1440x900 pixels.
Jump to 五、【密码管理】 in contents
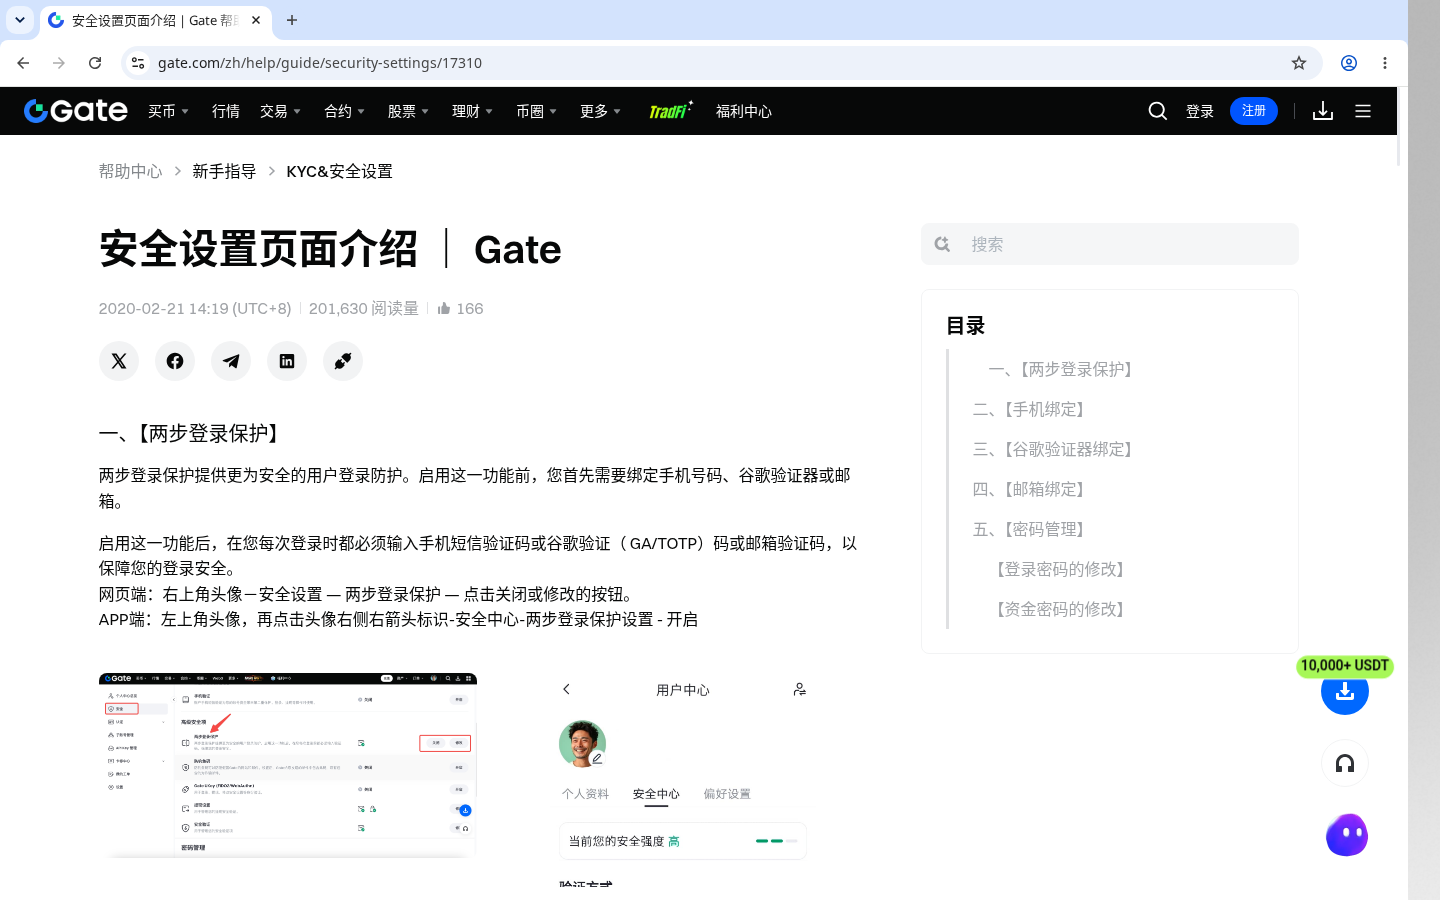click(x=1032, y=529)
